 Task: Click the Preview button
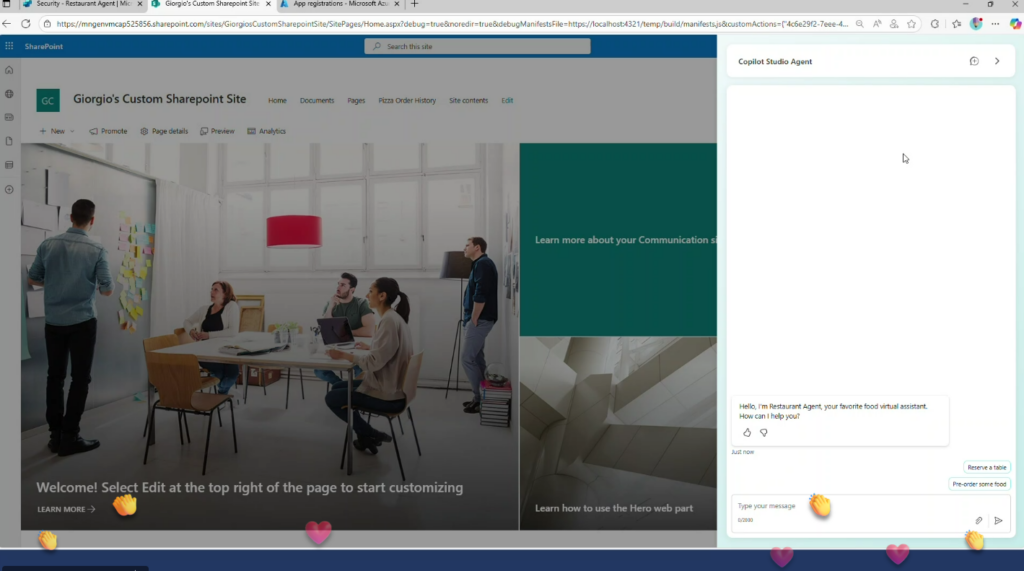[x=217, y=131]
